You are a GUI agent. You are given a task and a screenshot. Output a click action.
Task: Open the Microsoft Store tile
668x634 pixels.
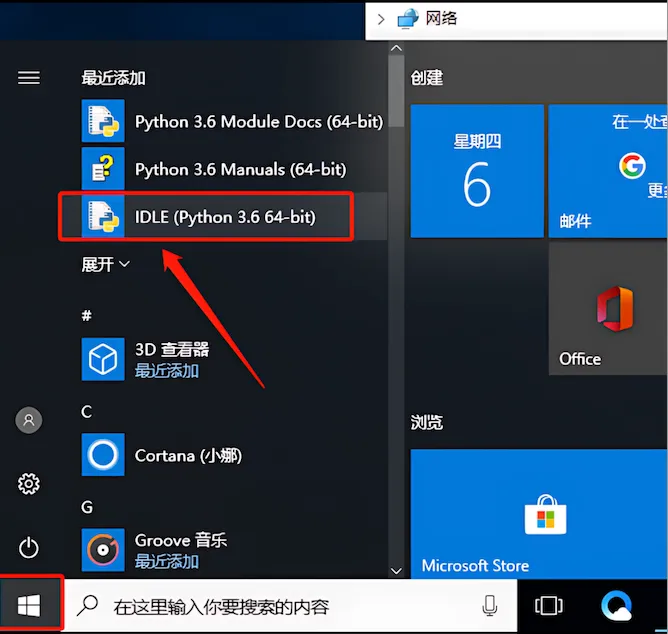pyautogui.click(x=539, y=513)
